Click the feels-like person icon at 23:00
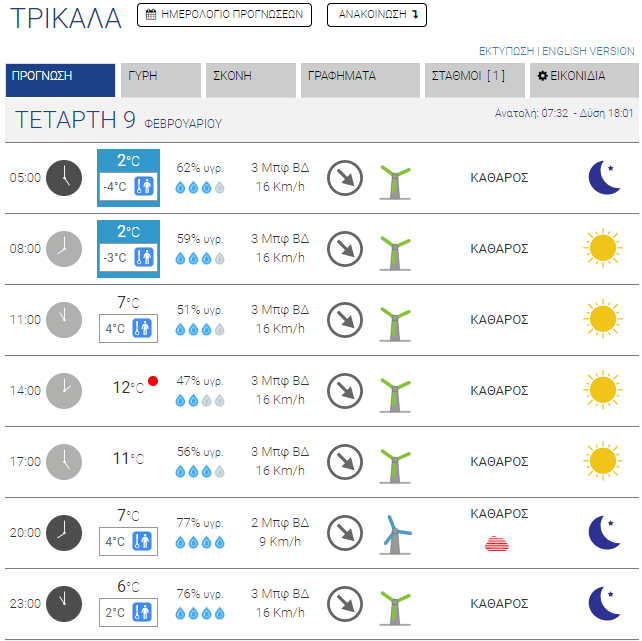 pos(142,612)
